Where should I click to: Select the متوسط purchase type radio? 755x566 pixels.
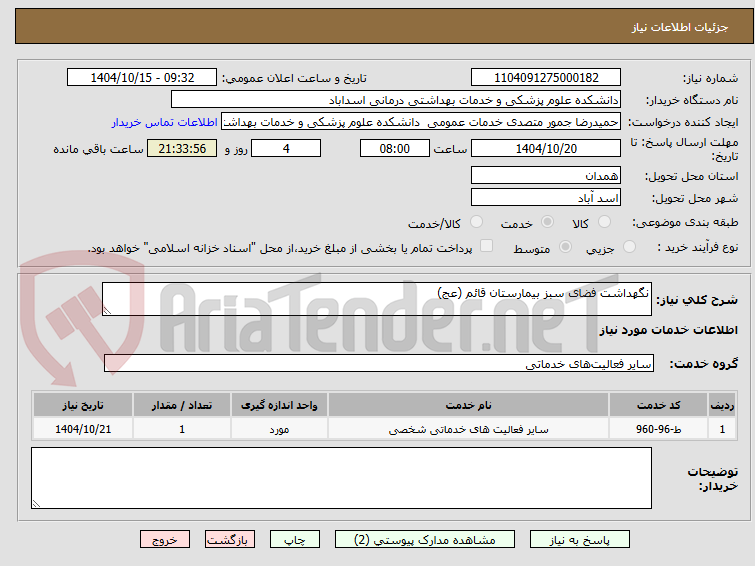click(x=565, y=247)
